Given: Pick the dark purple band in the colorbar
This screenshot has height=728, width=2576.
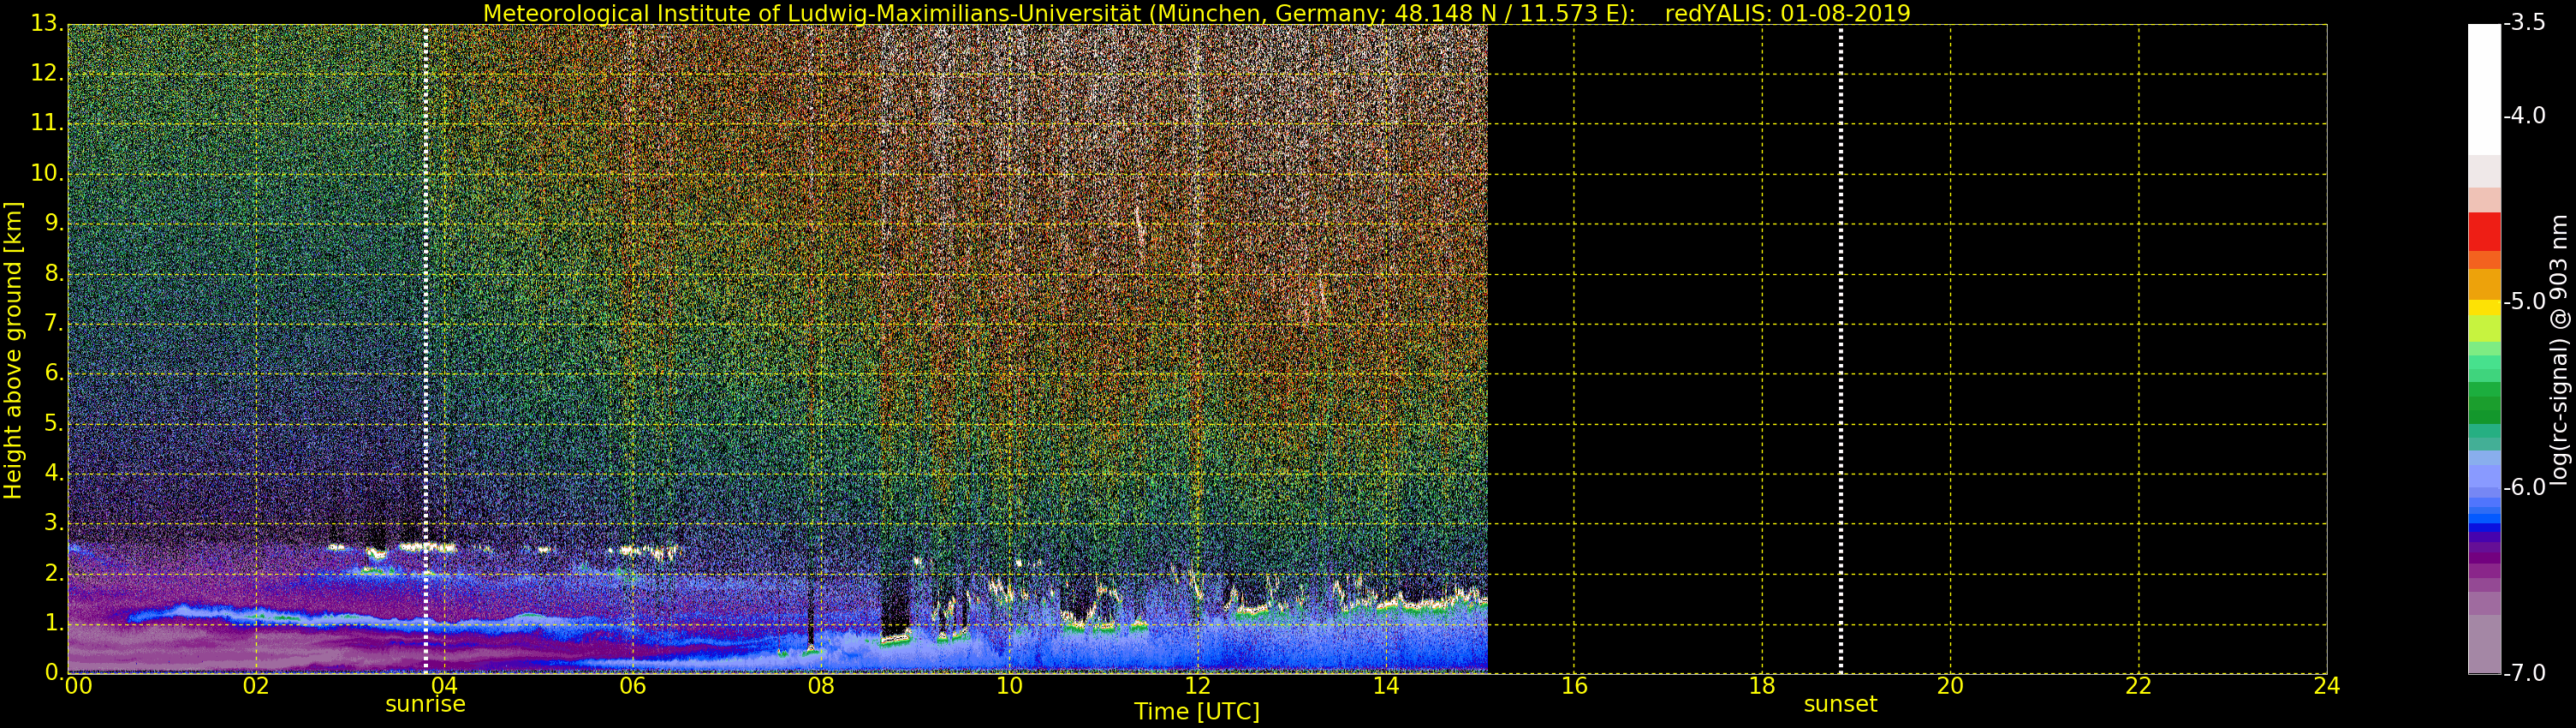Looking at the screenshot, I should pos(2484,553).
